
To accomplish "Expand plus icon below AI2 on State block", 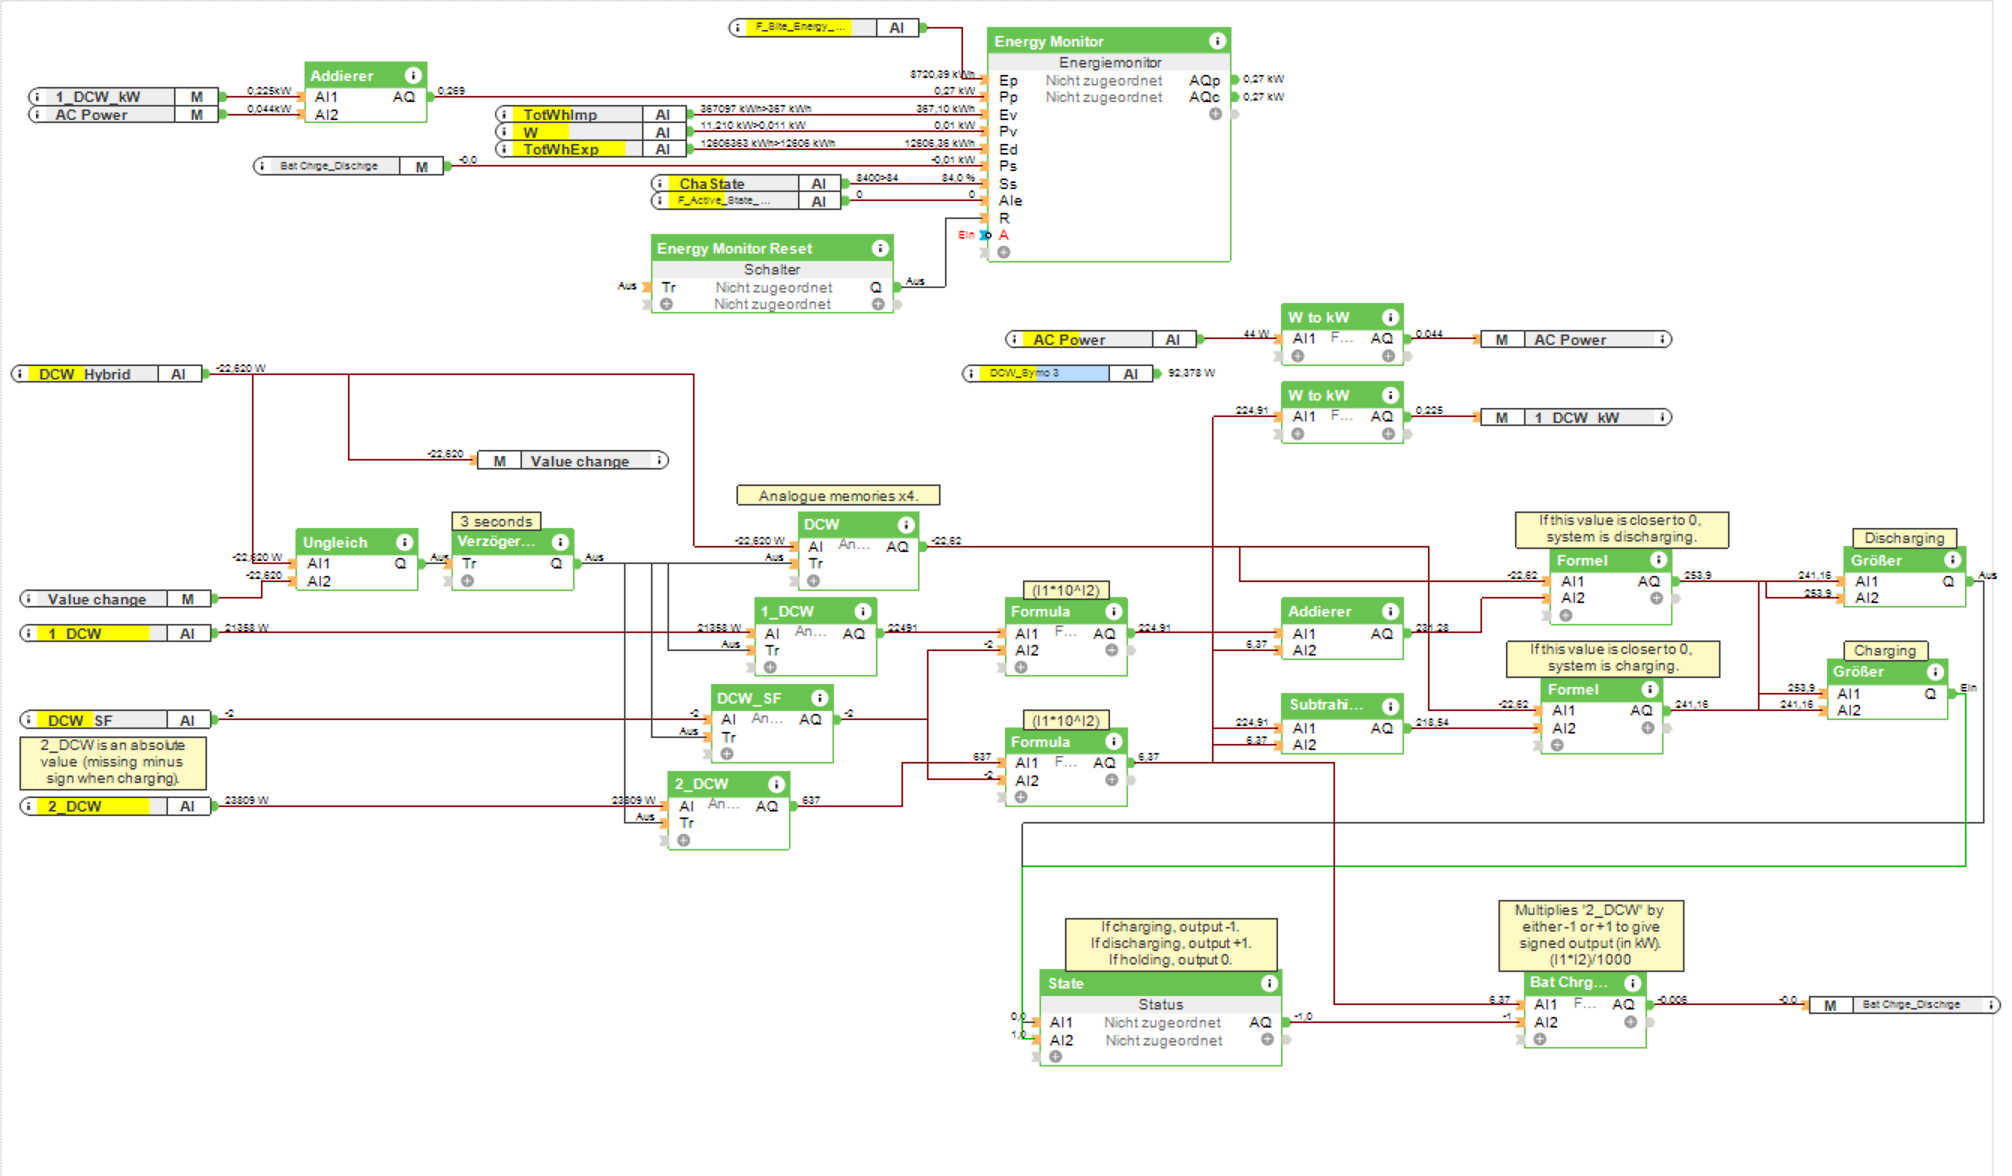I will click(1055, 1056).
